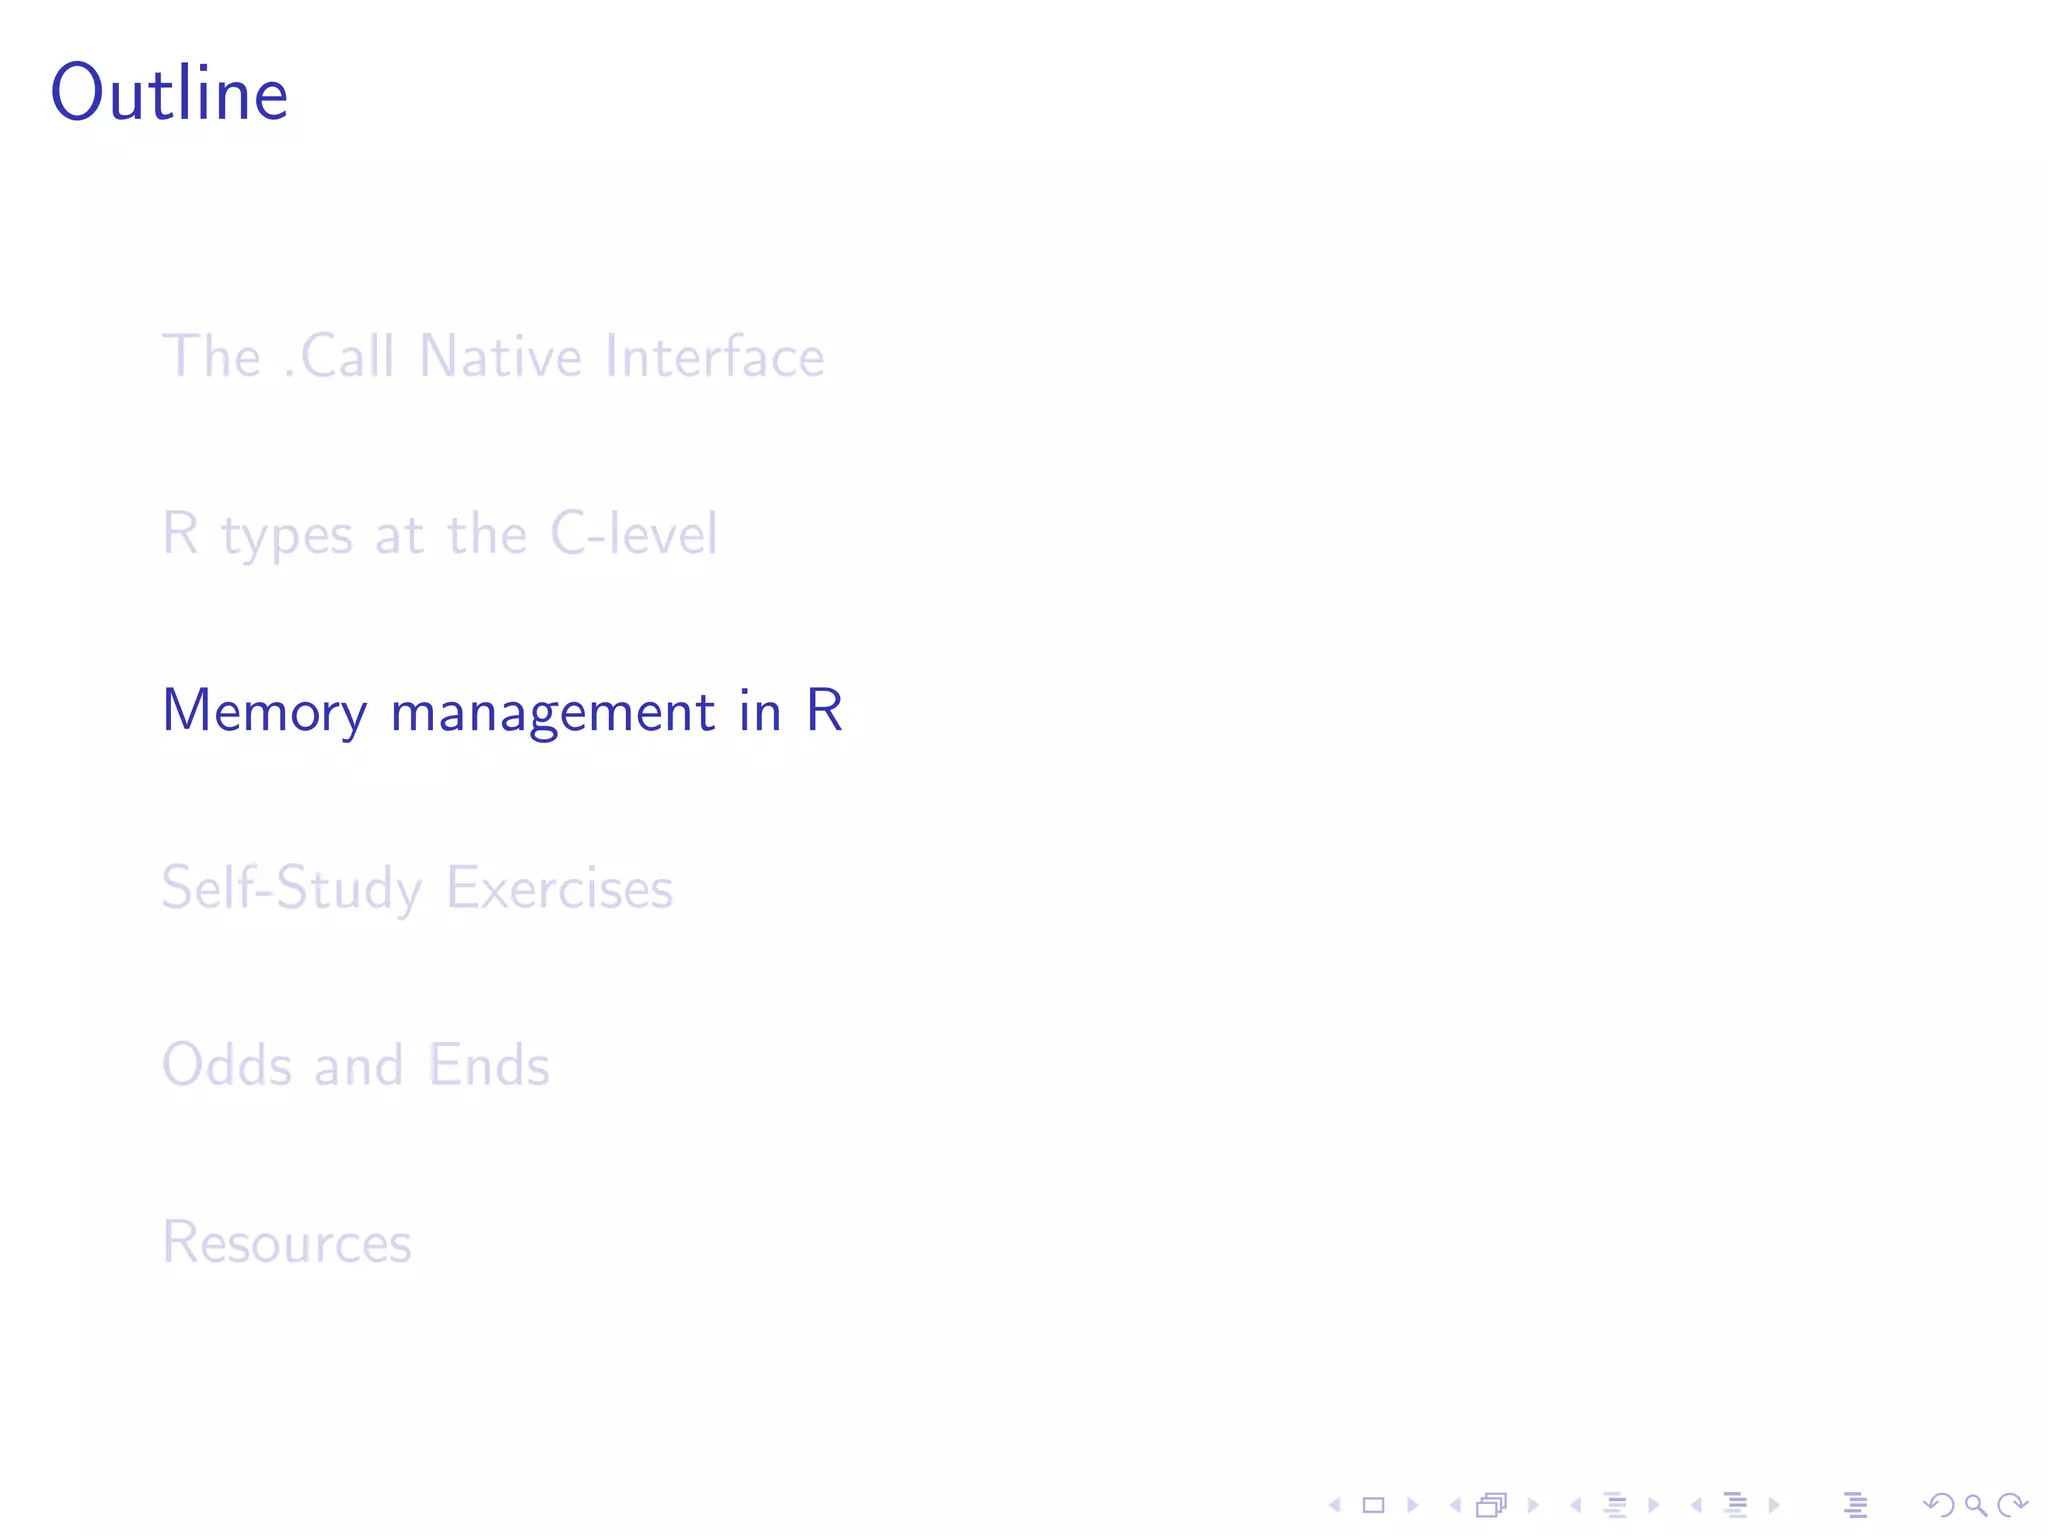
Task: Click the go-forward curved arrow icon
Action: (2012, 1505)
